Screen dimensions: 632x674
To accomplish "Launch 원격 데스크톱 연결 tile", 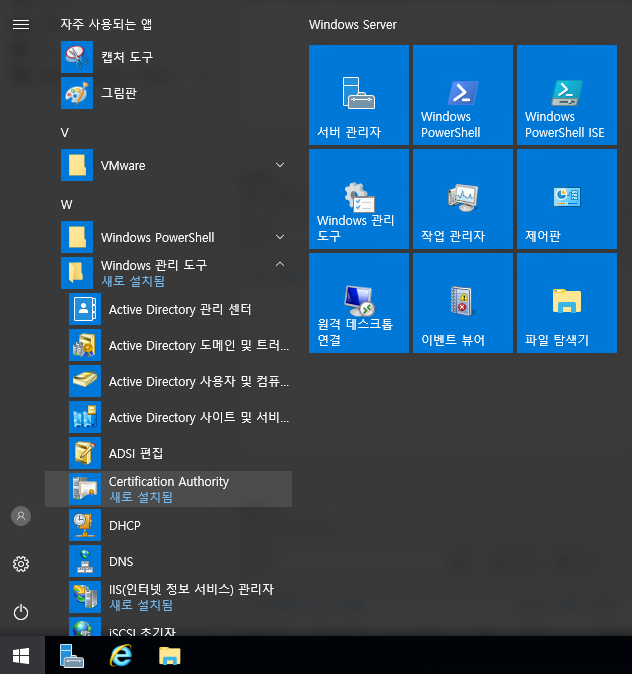I will tap(359, 303).
